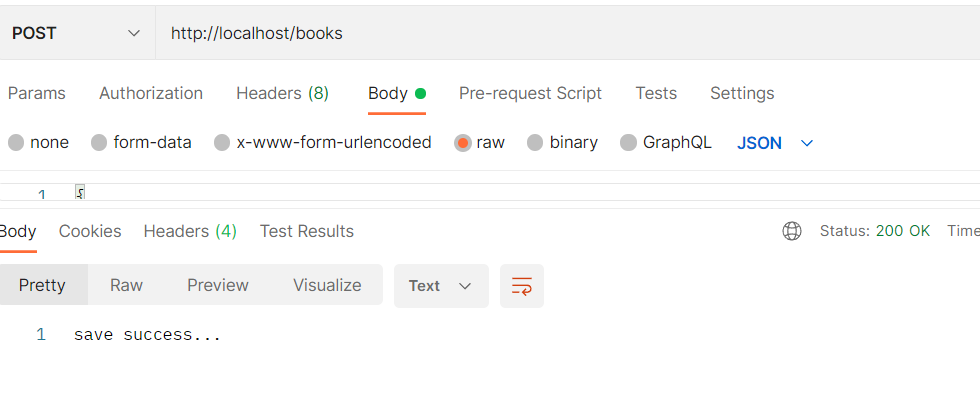Select the GraphQL radio option
Viewport: 980px width, 414px height.
coord(628,143)
